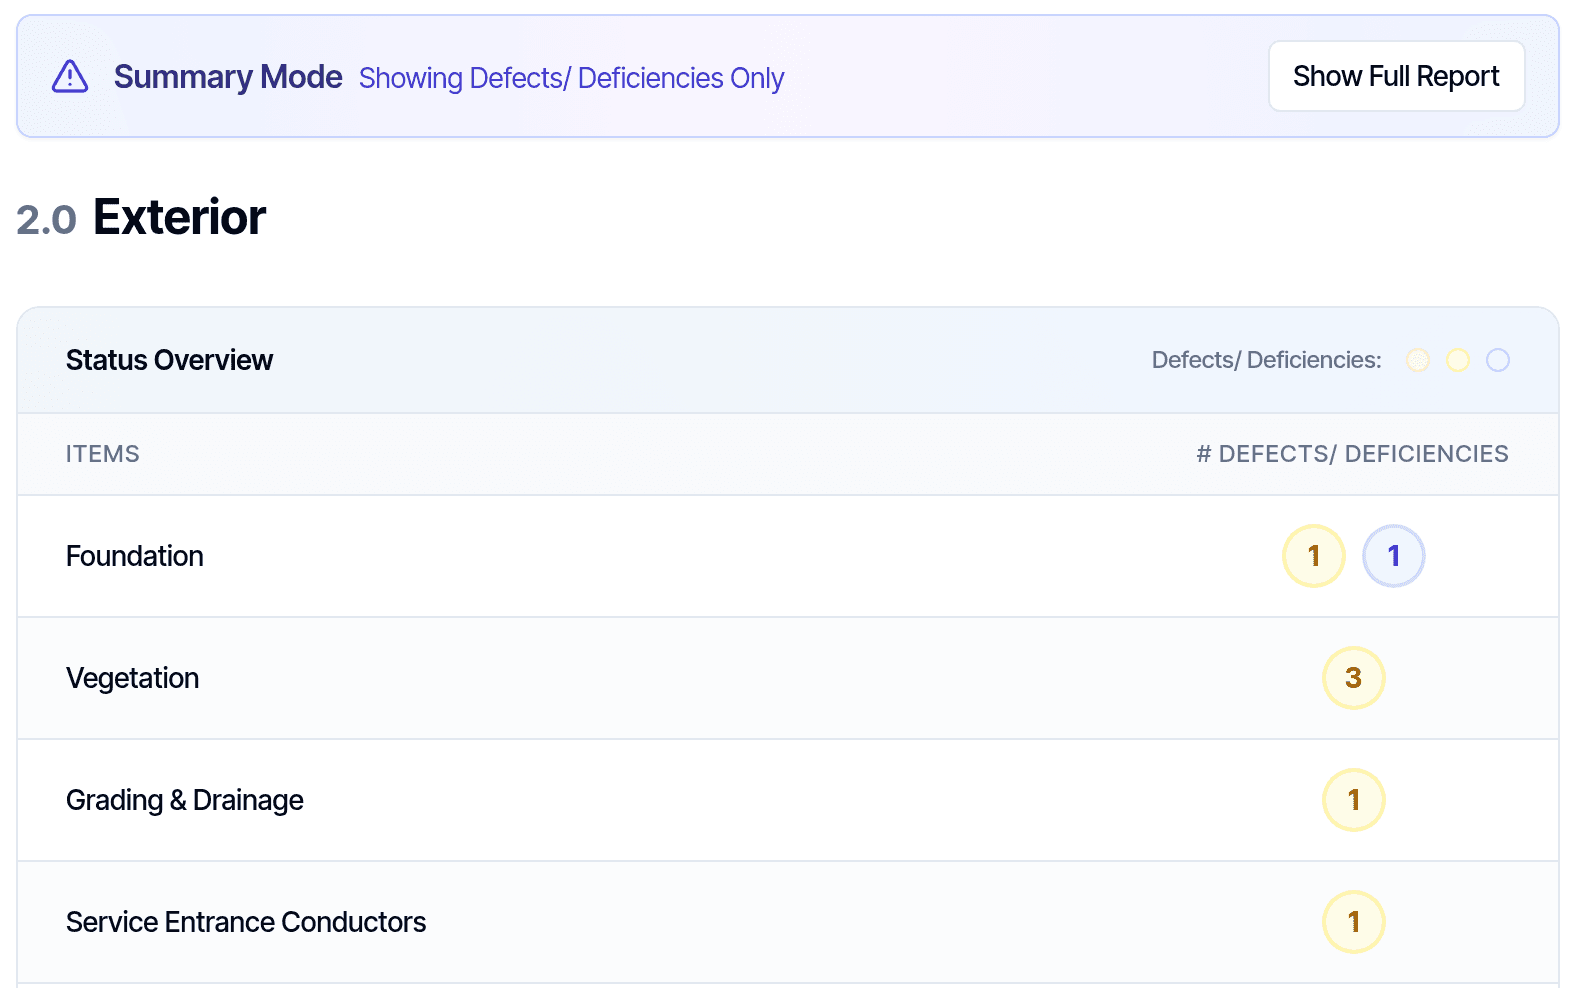The height and width of the screenshot is (988, 1576).
Task: Click the solid yellow legend dot
Action: click(x=1458, y=360)
